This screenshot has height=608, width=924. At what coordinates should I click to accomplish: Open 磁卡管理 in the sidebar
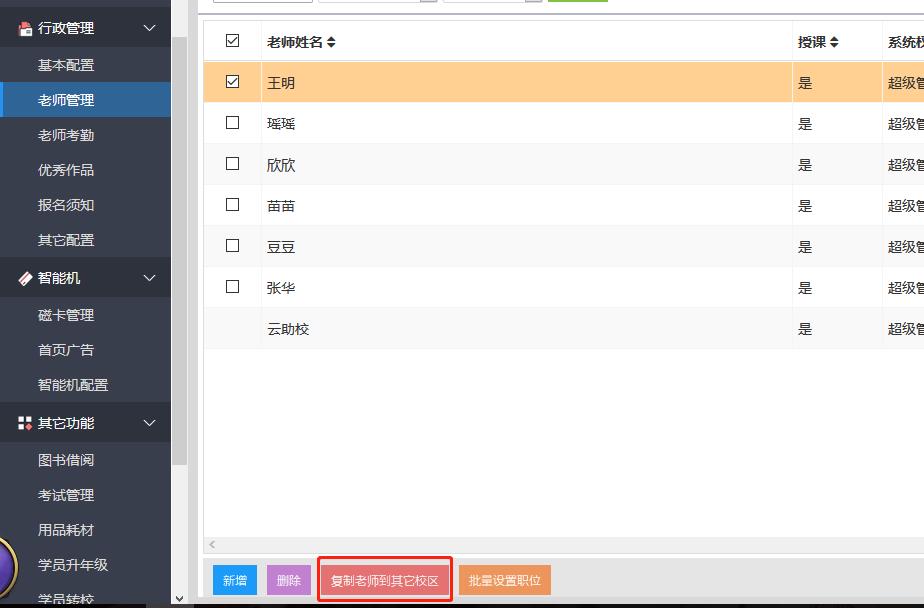66,315
